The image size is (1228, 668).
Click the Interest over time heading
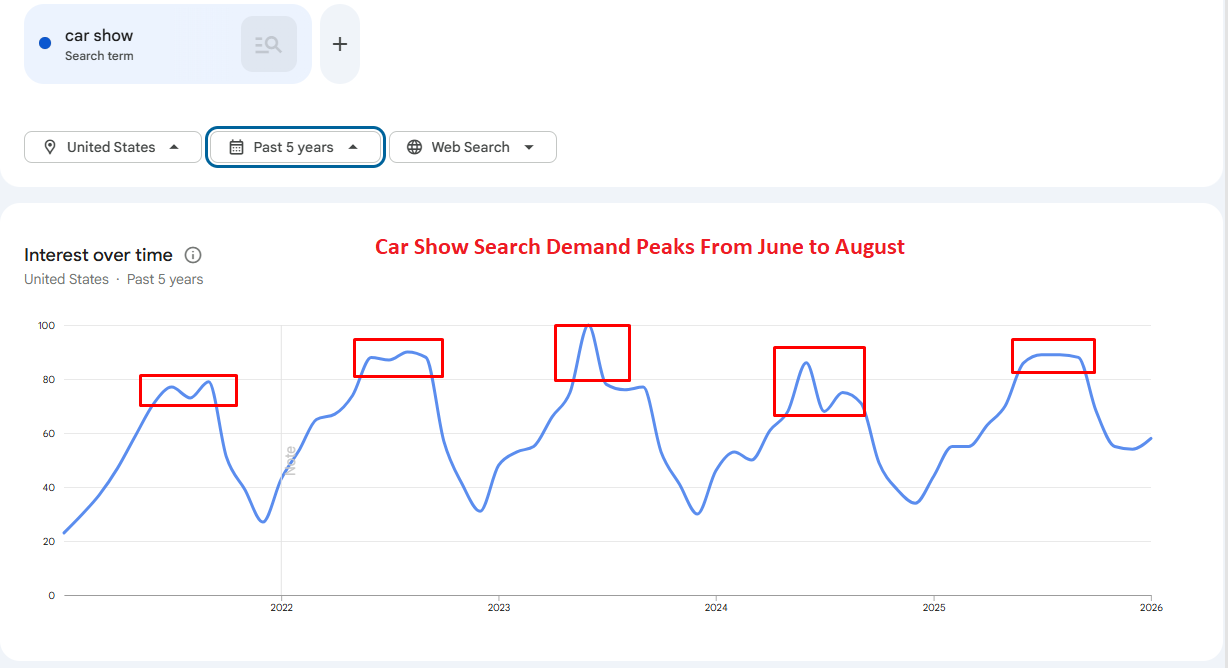[x=98, y=255]
